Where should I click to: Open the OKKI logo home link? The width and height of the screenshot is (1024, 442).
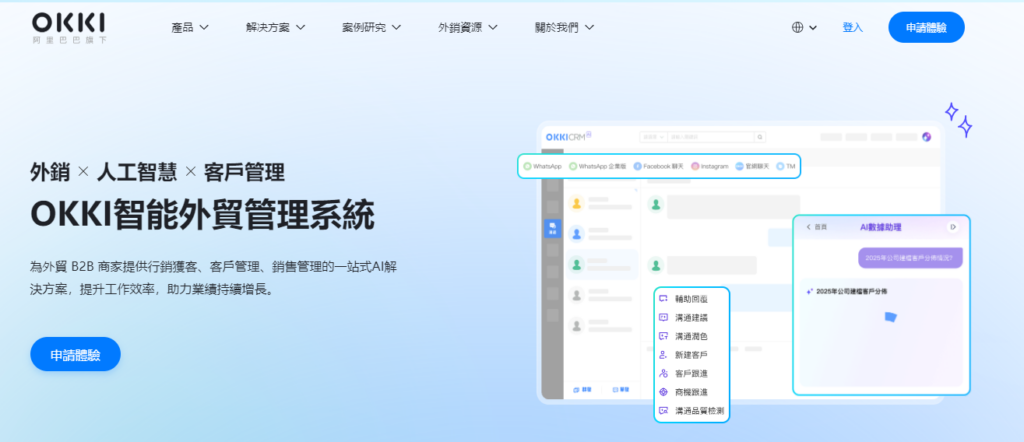[x=69, y=27]
